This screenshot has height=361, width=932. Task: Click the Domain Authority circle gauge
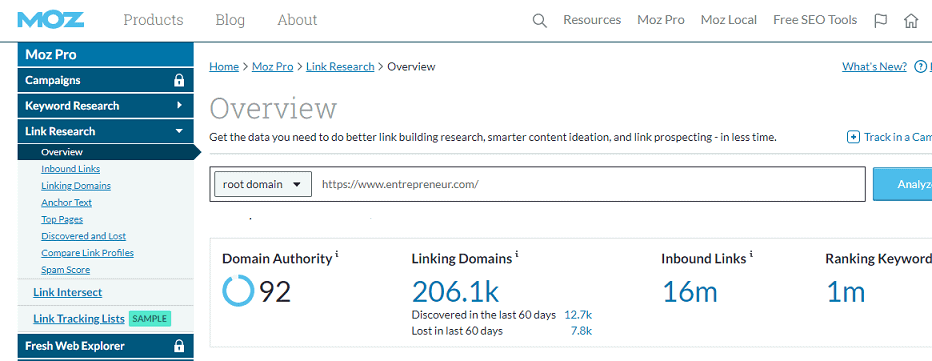238,291
